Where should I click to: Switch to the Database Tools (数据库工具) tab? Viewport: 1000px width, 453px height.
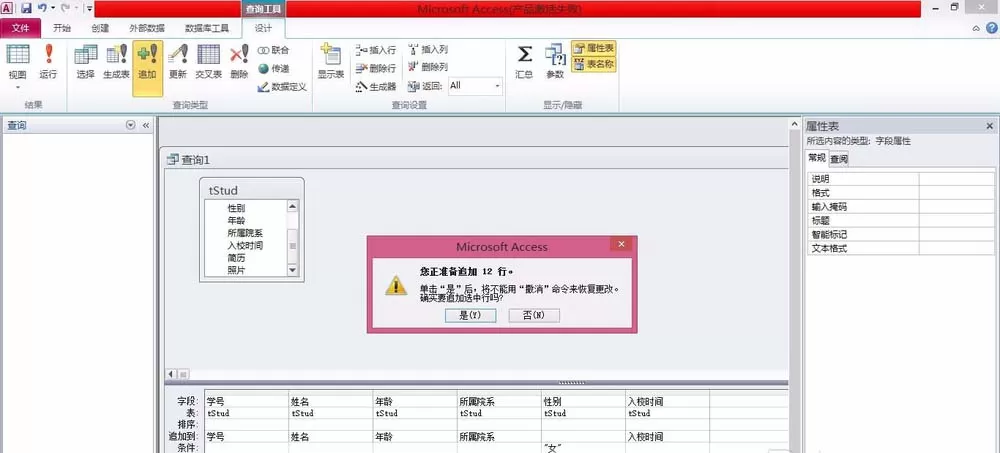point(207,28)
